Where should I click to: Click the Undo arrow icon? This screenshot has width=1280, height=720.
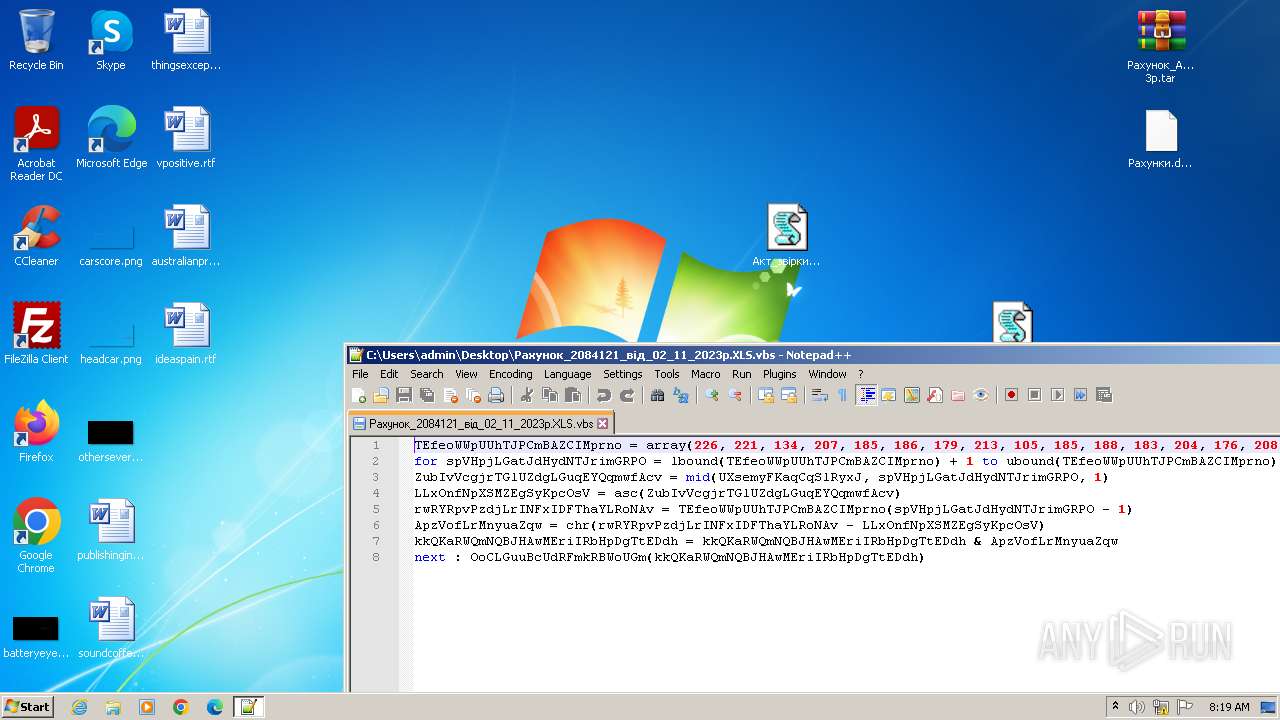click(x=604, y=395)
